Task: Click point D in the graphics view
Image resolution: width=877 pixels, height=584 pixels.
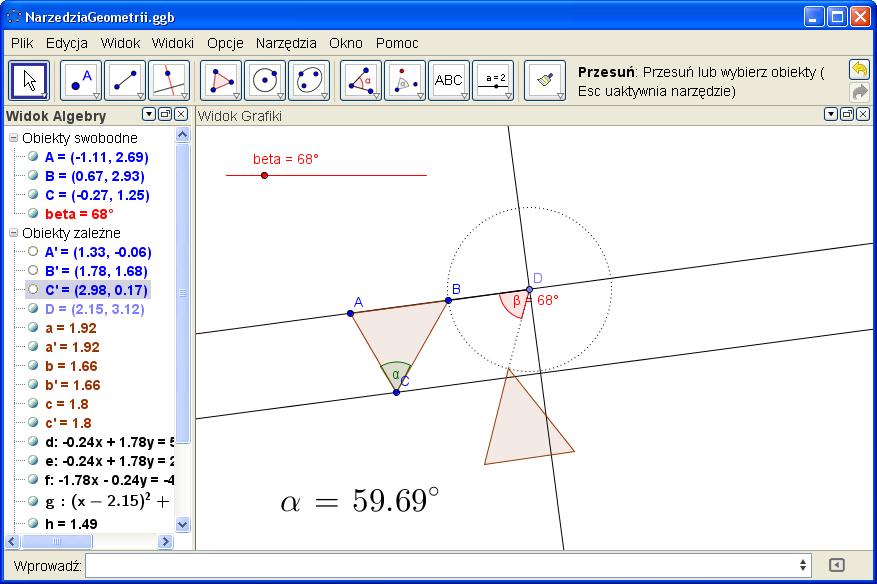Action: (530, 289)
